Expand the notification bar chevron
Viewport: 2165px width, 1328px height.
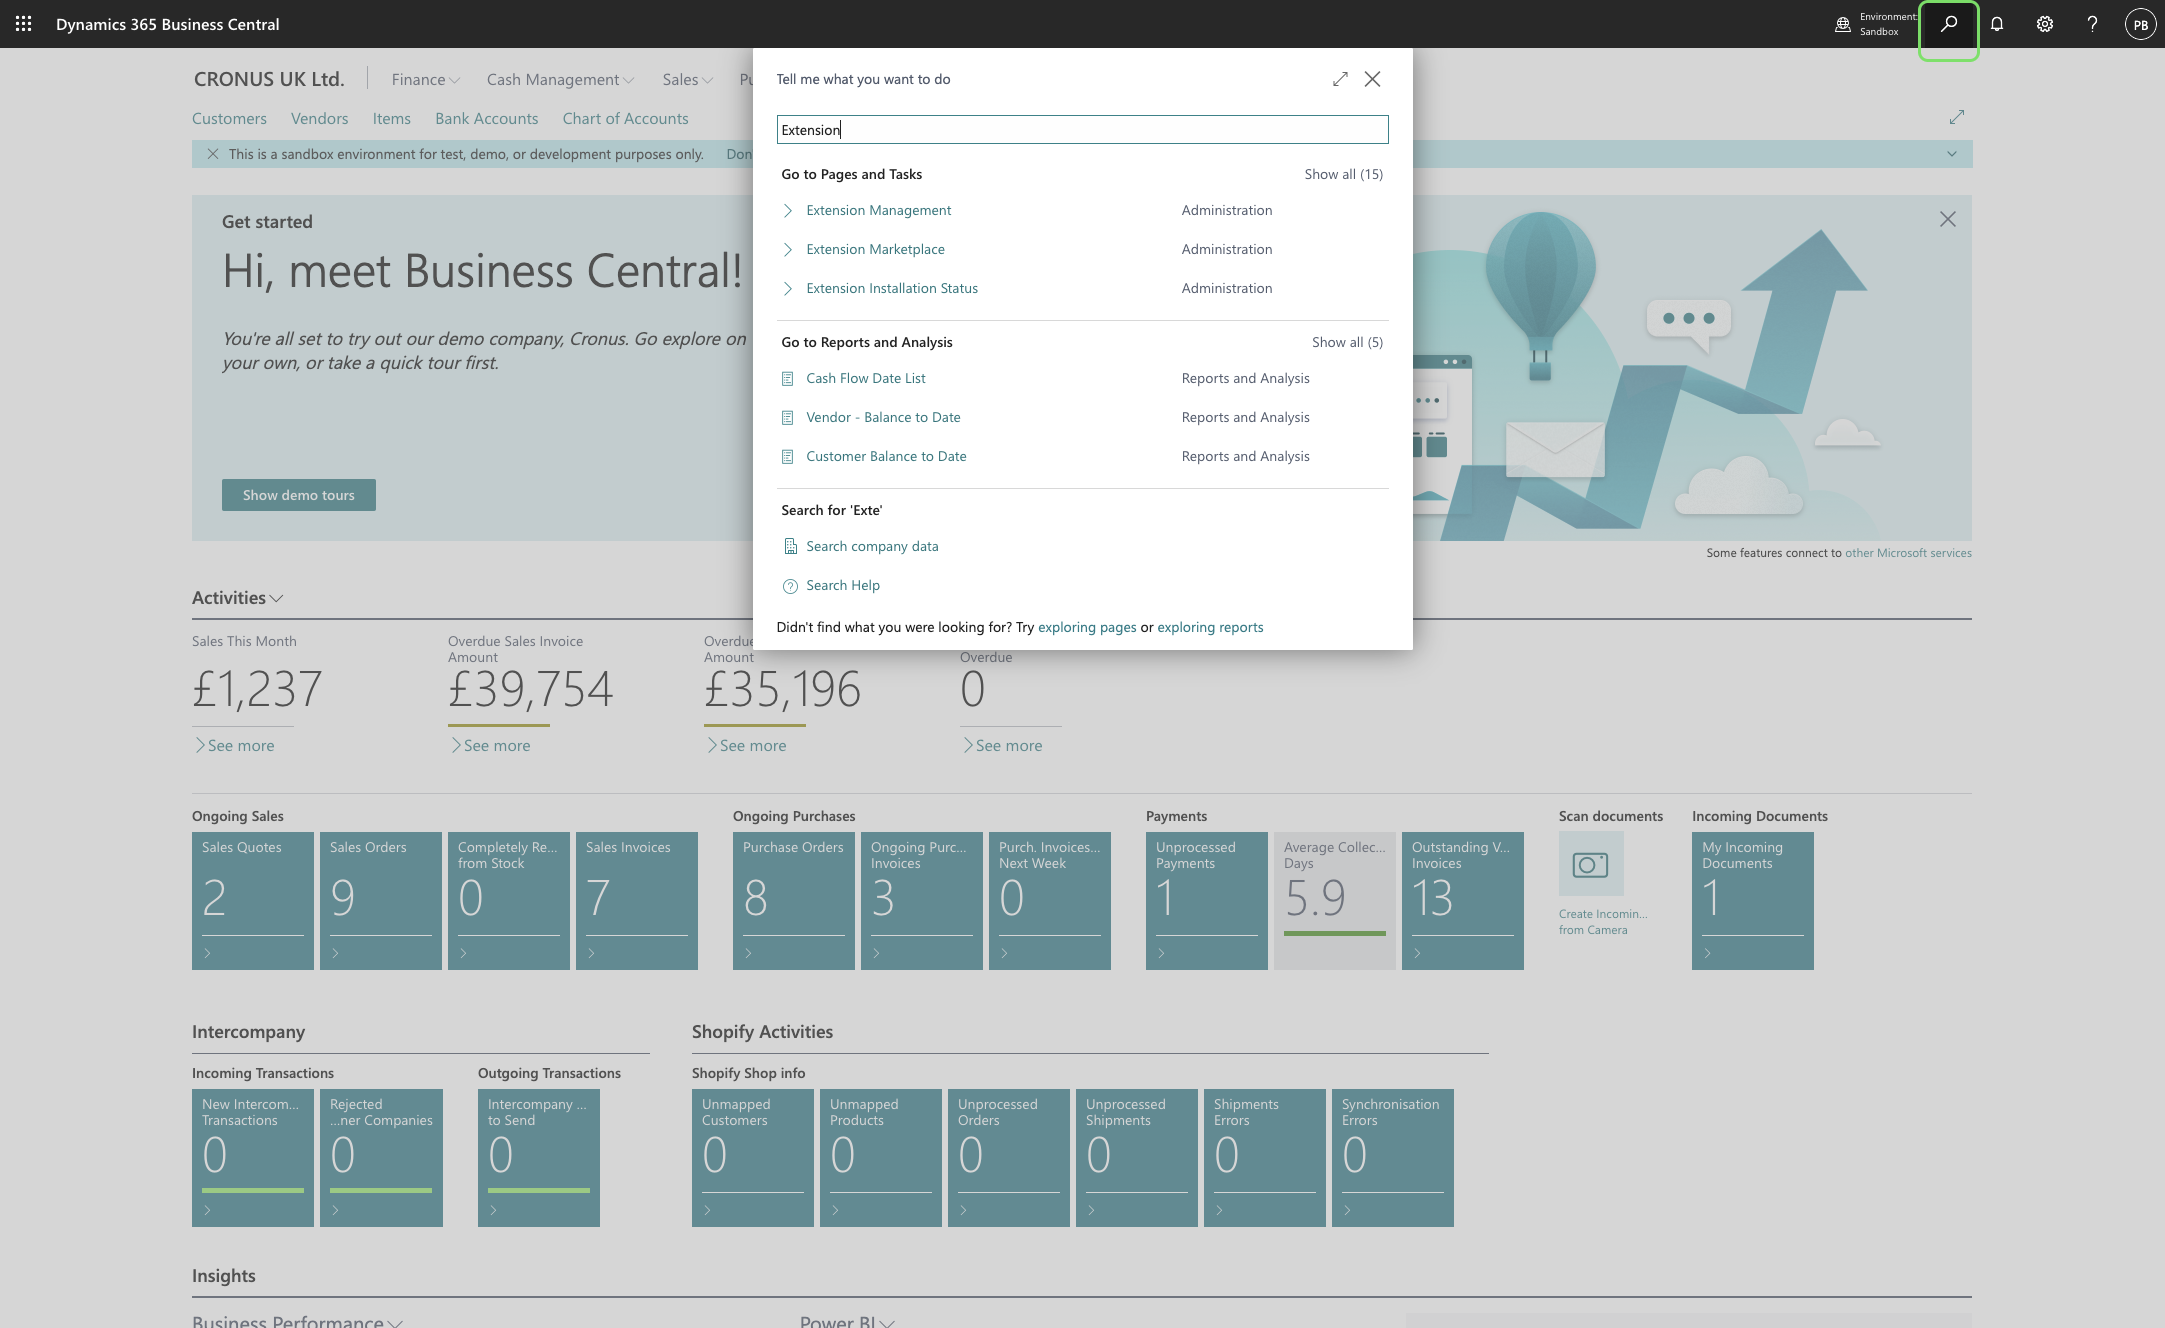coord(1951,154)
